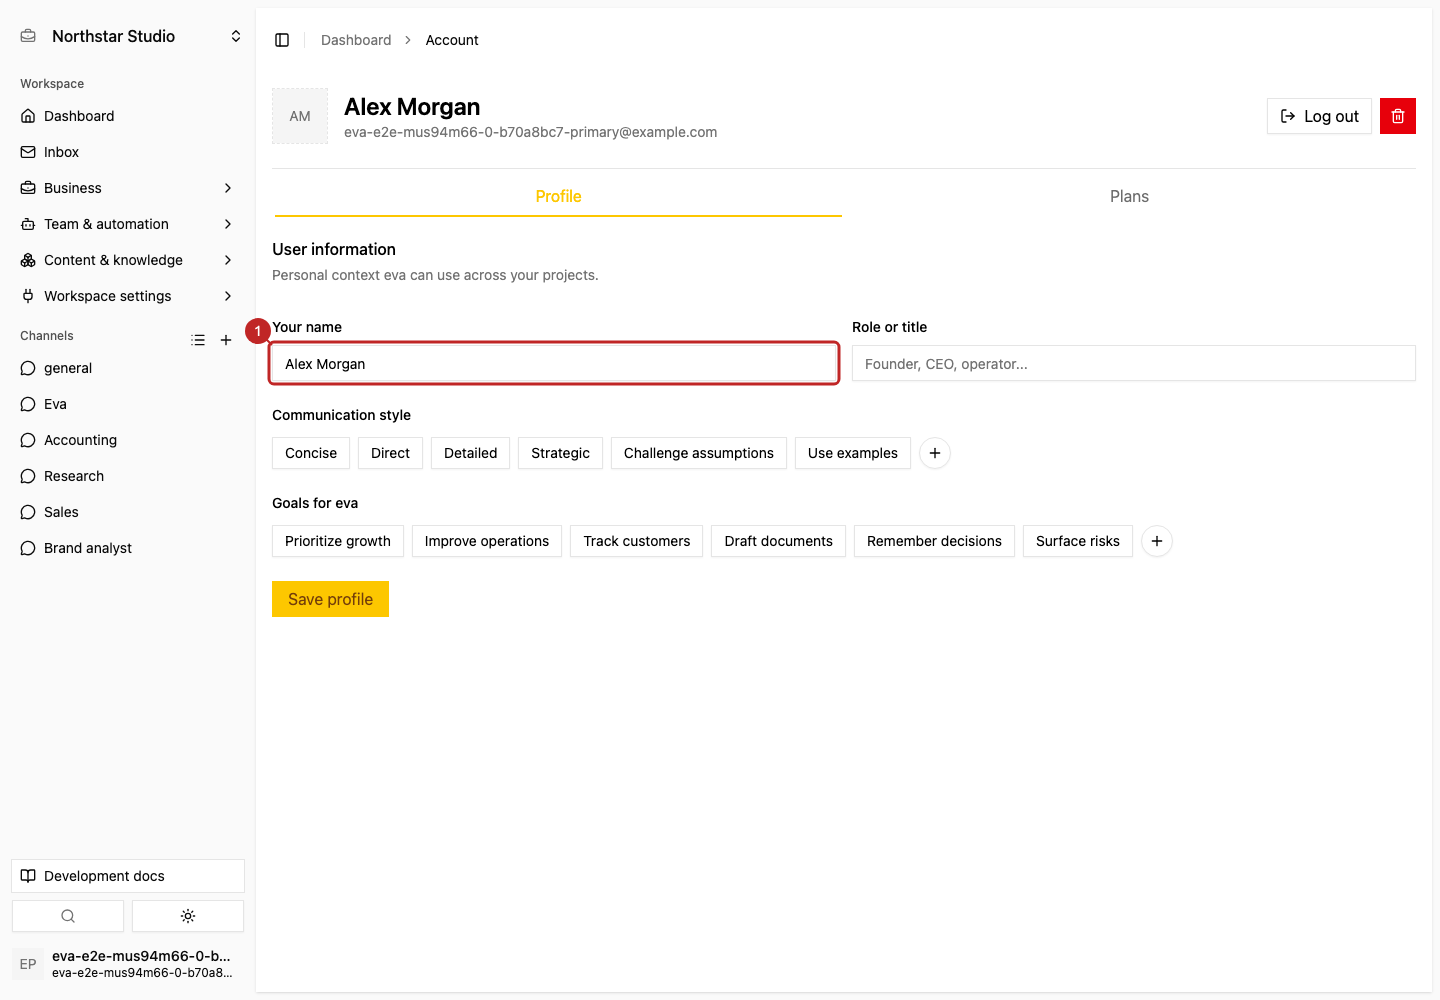Go to Dashboard breadcrumb link
1440x1000 pixels.
356,40
